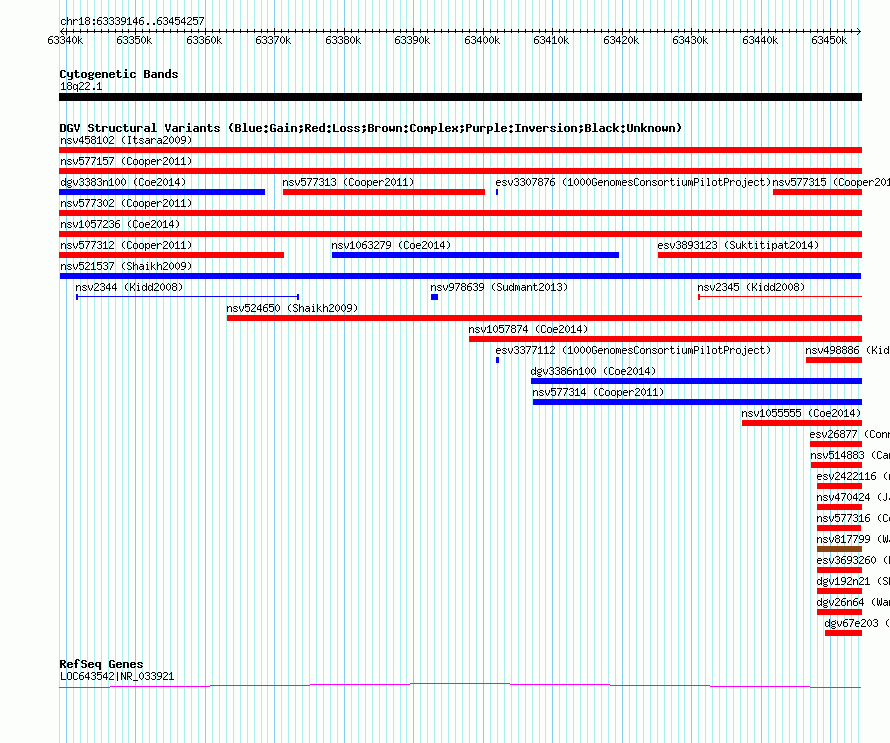Select the nsv577314 (Cooper2011) label
890x743 pixels.
598,392
